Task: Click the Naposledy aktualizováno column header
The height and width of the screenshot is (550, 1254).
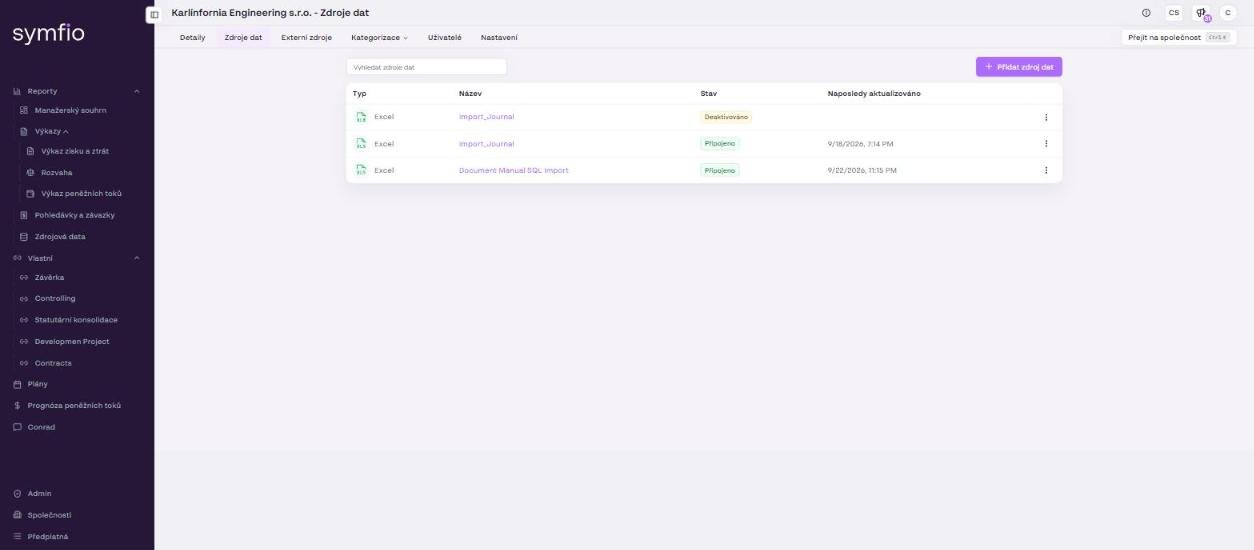Action: pyautogui.click(x=874, y=93)
